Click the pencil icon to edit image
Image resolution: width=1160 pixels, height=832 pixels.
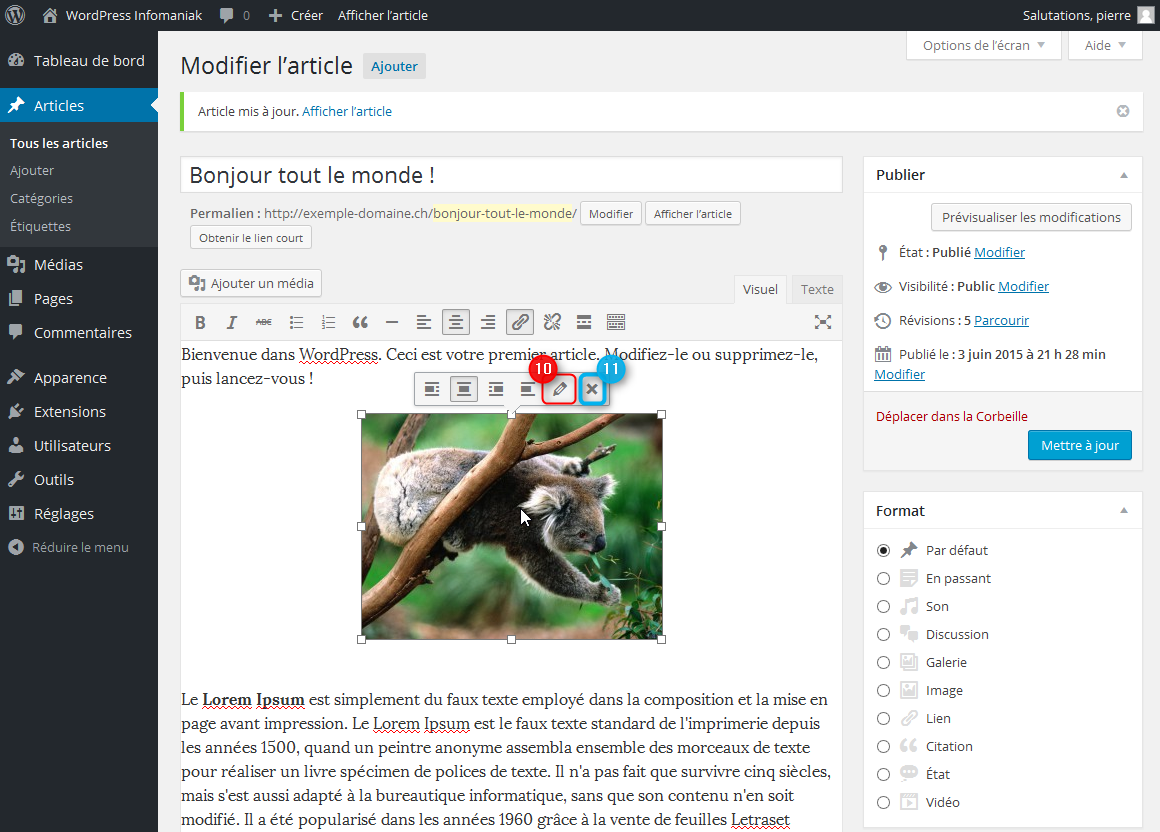coord(560,389)
